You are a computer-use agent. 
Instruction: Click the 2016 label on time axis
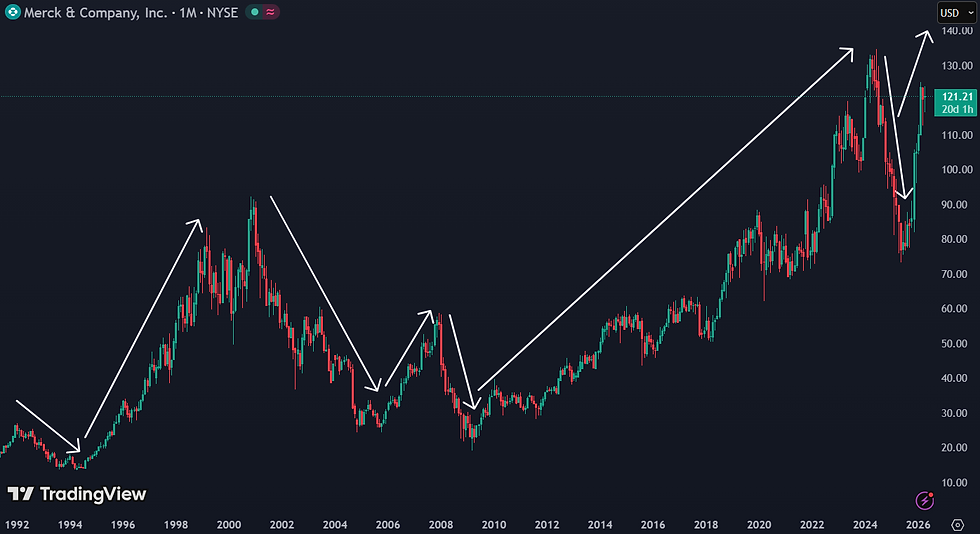pyautogui.click(x=652, y=525)
